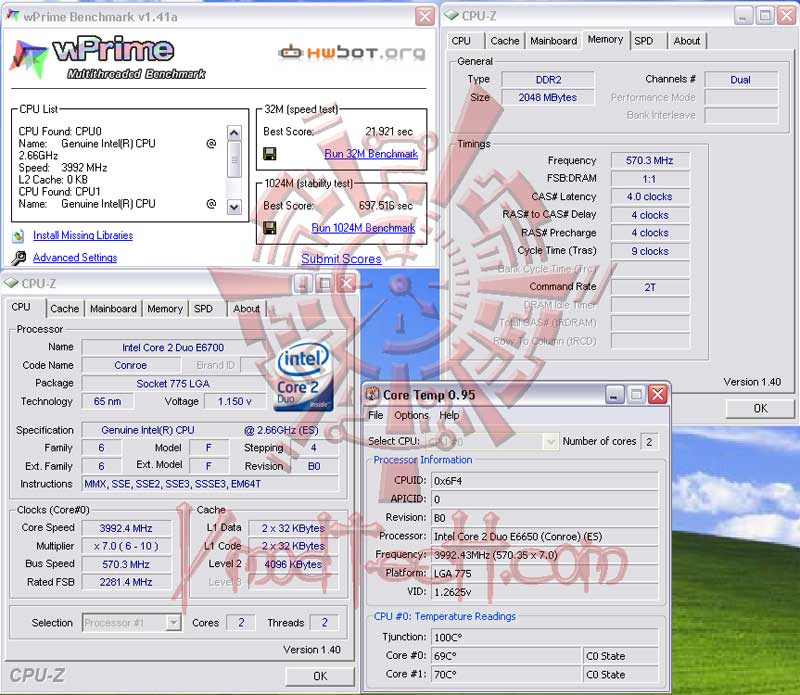This screenshot has width=800, height=695.
Task: Open the Processor #1 selection dropdown
Action: (x=173, y=623)
